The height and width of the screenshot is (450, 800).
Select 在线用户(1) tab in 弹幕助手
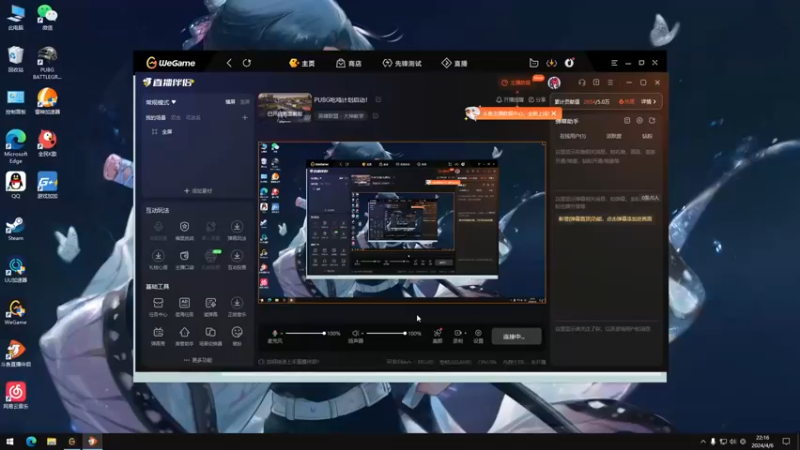click(x=572, y=137)
